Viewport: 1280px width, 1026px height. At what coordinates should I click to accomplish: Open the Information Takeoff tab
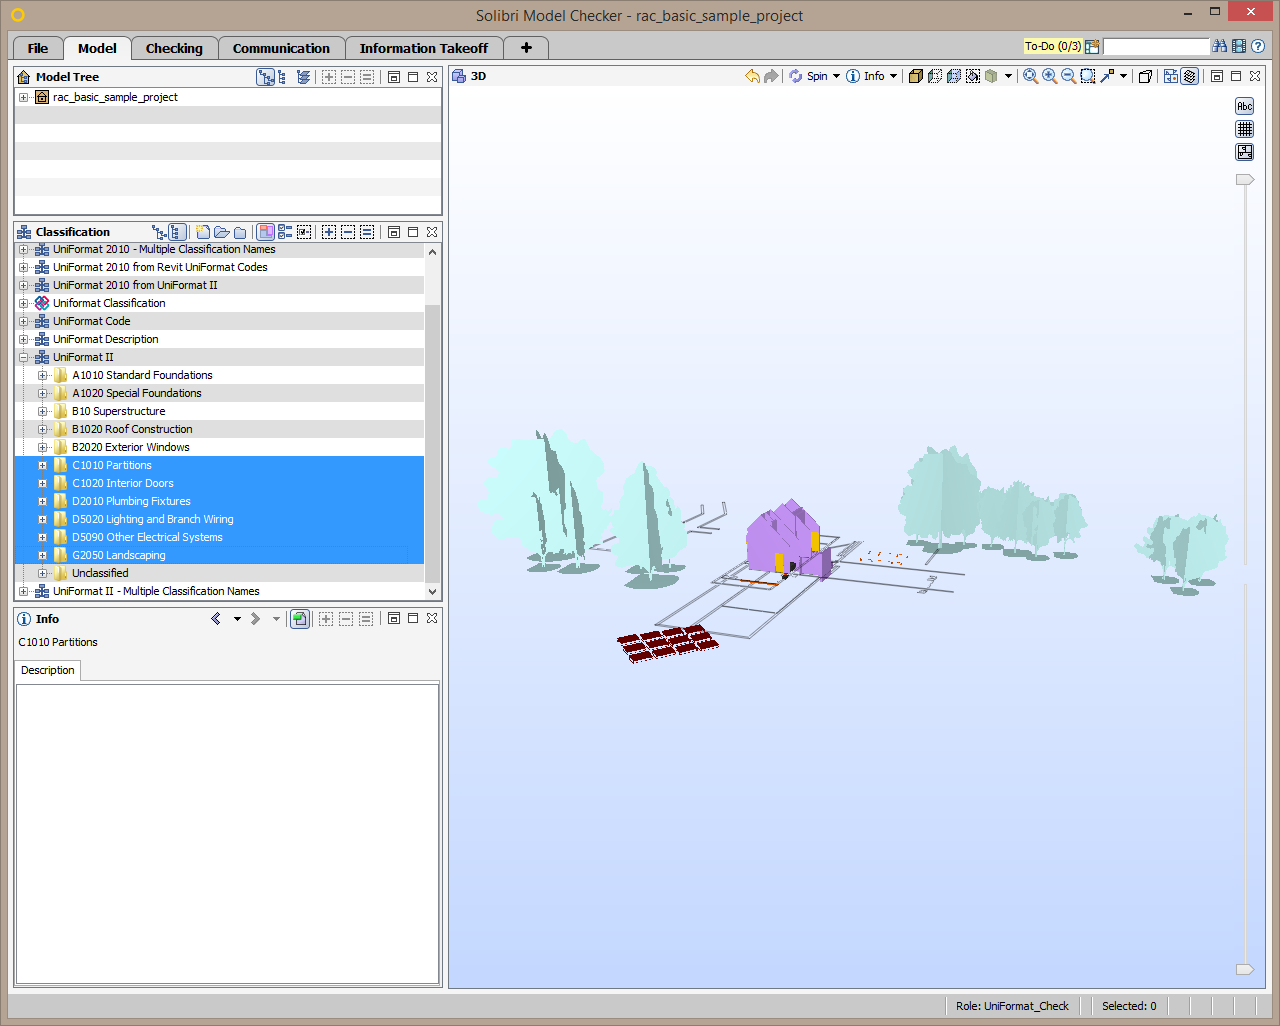pos(424,48)
